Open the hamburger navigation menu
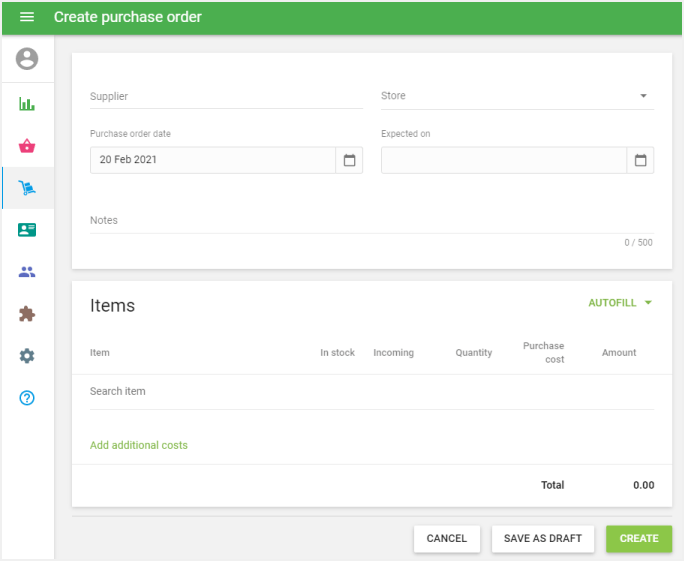 (x=27, y=17)
